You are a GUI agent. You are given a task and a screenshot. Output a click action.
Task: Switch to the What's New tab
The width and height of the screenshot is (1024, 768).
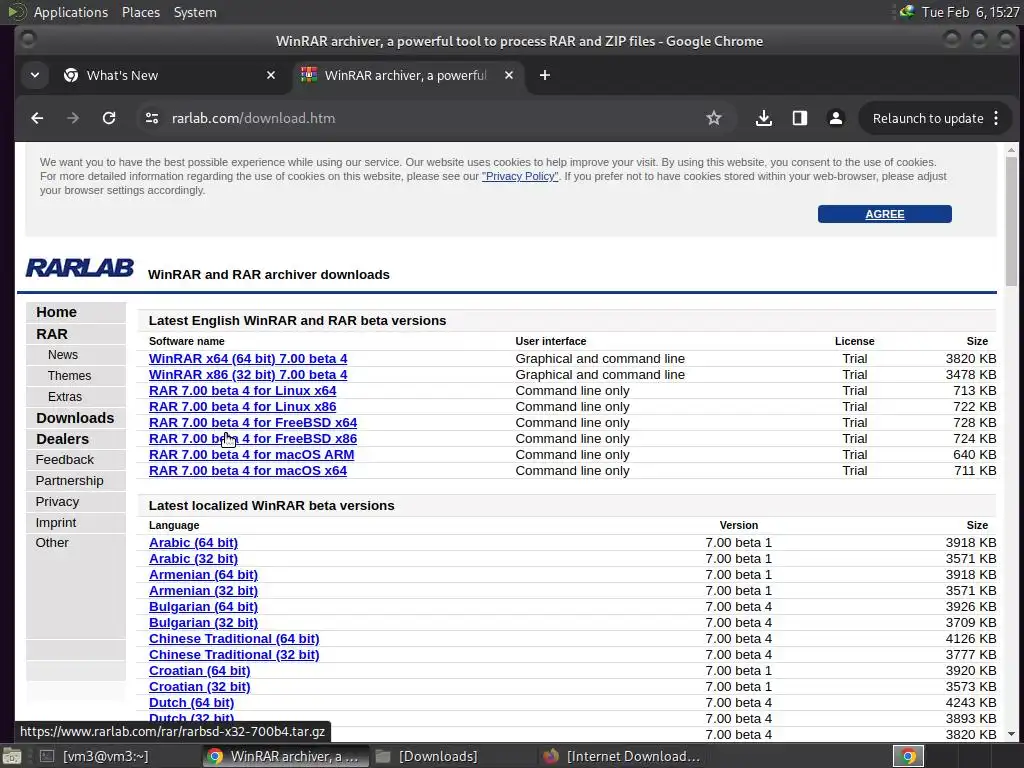[170, 75]
